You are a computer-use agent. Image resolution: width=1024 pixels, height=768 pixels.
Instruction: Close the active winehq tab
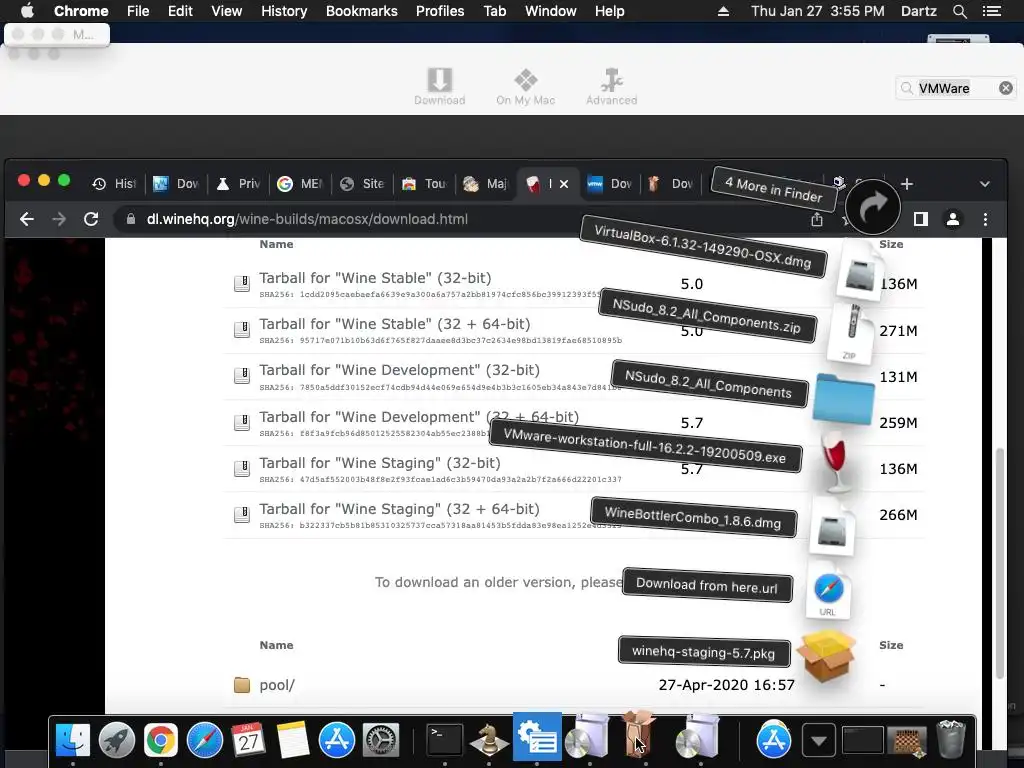coord(564,184)
